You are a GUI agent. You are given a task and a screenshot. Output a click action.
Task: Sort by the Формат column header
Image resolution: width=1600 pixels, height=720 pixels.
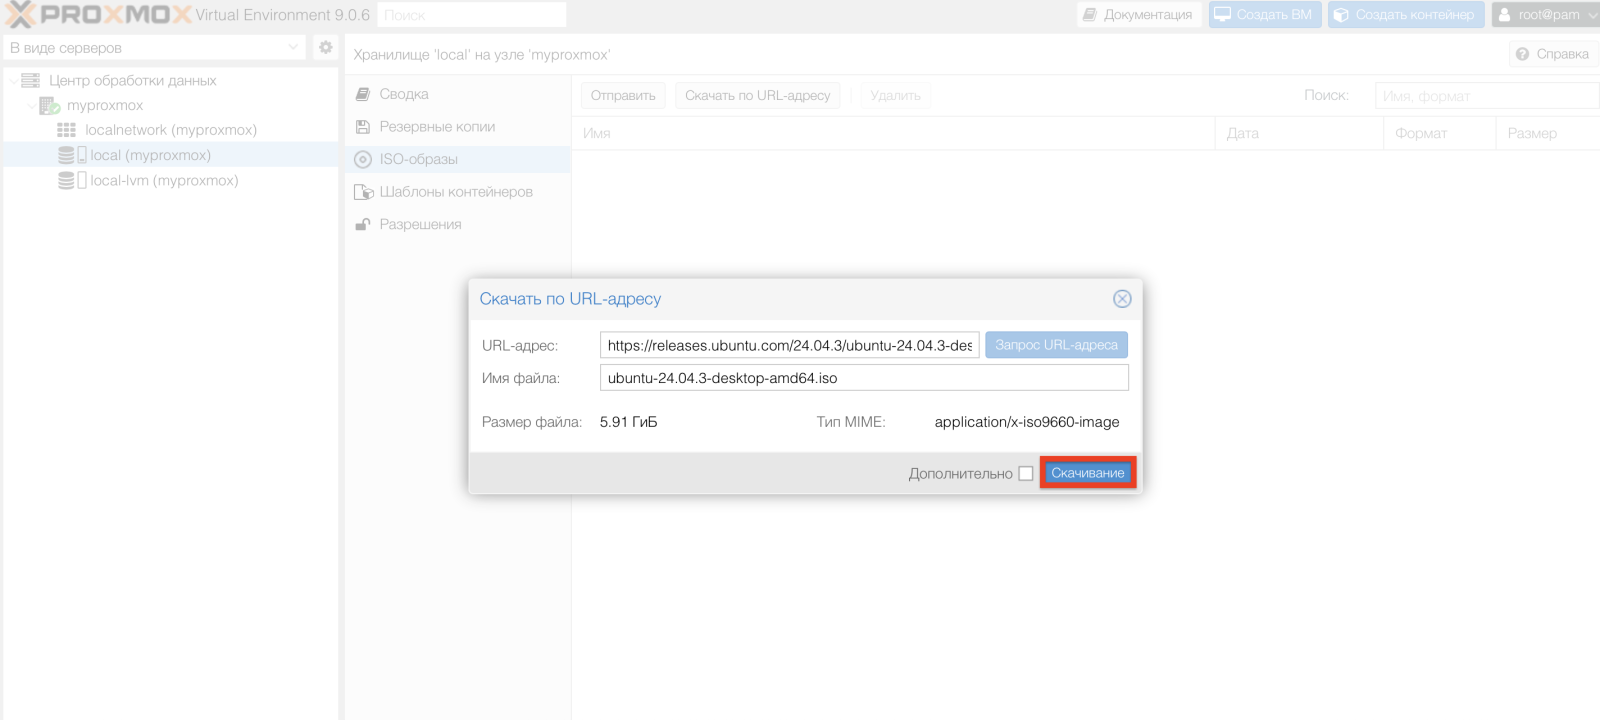pos(1440,133)
